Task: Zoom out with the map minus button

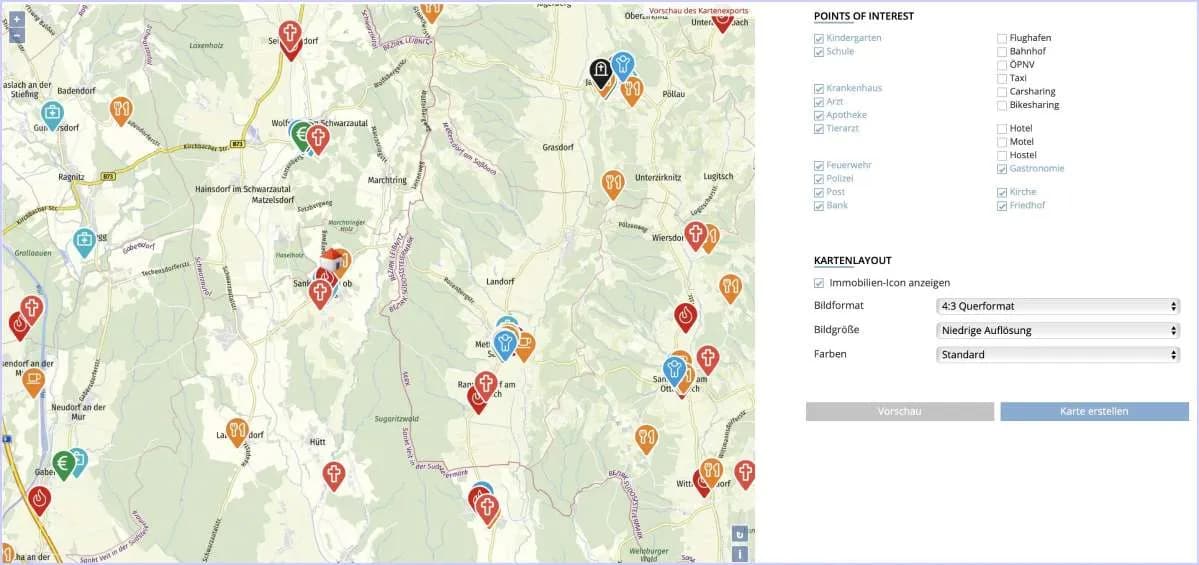Action: point(16,35)
